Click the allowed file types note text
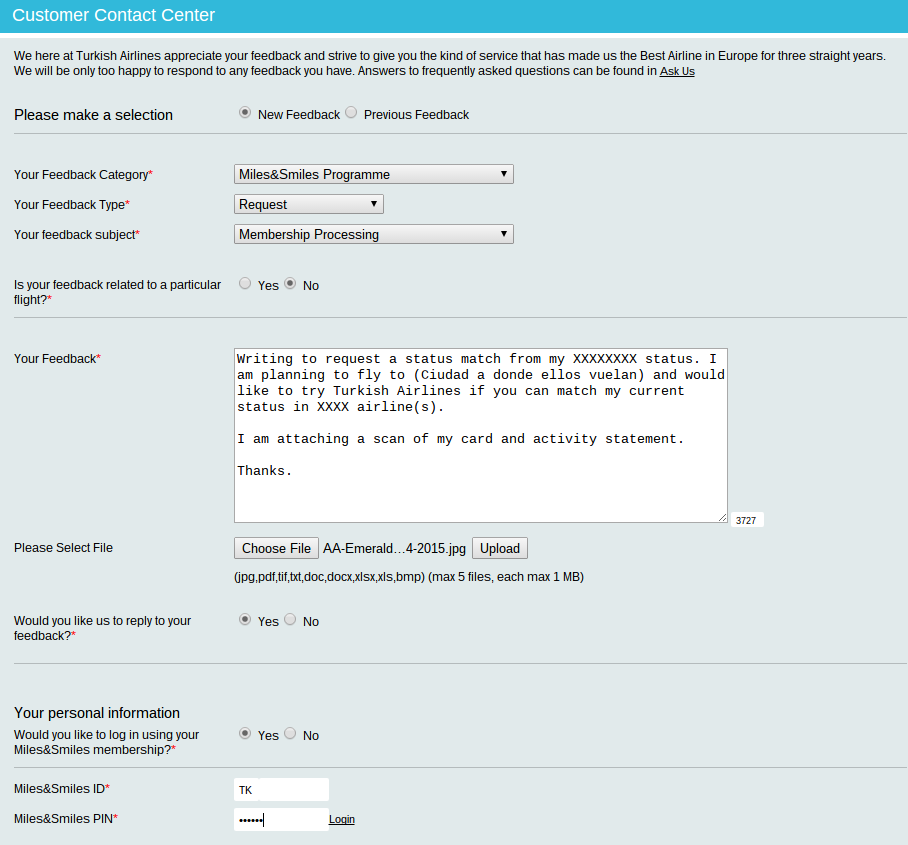 click(409, 577)
